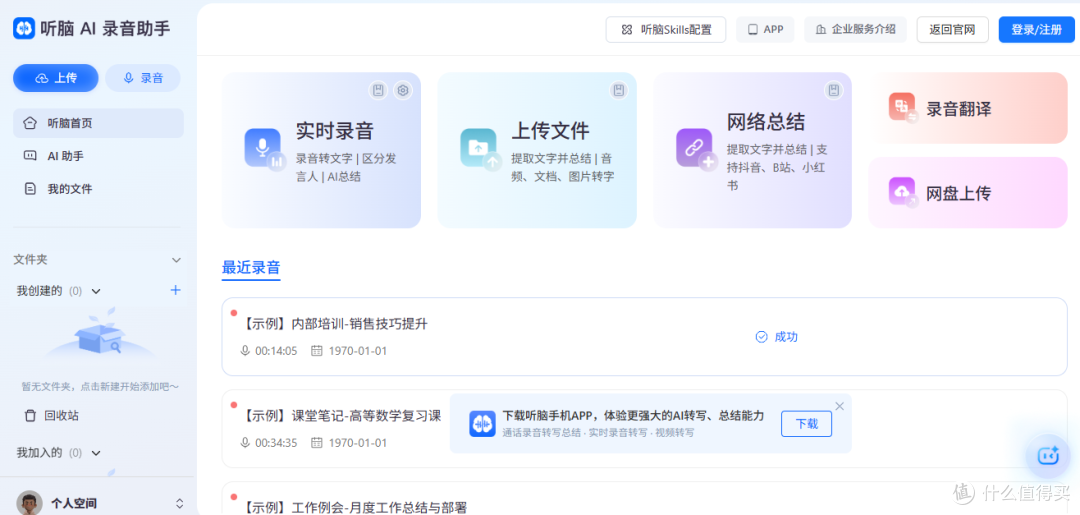Open 网盘上传 feature card
Screen dimensions: 1080x515
click(968, 193)
